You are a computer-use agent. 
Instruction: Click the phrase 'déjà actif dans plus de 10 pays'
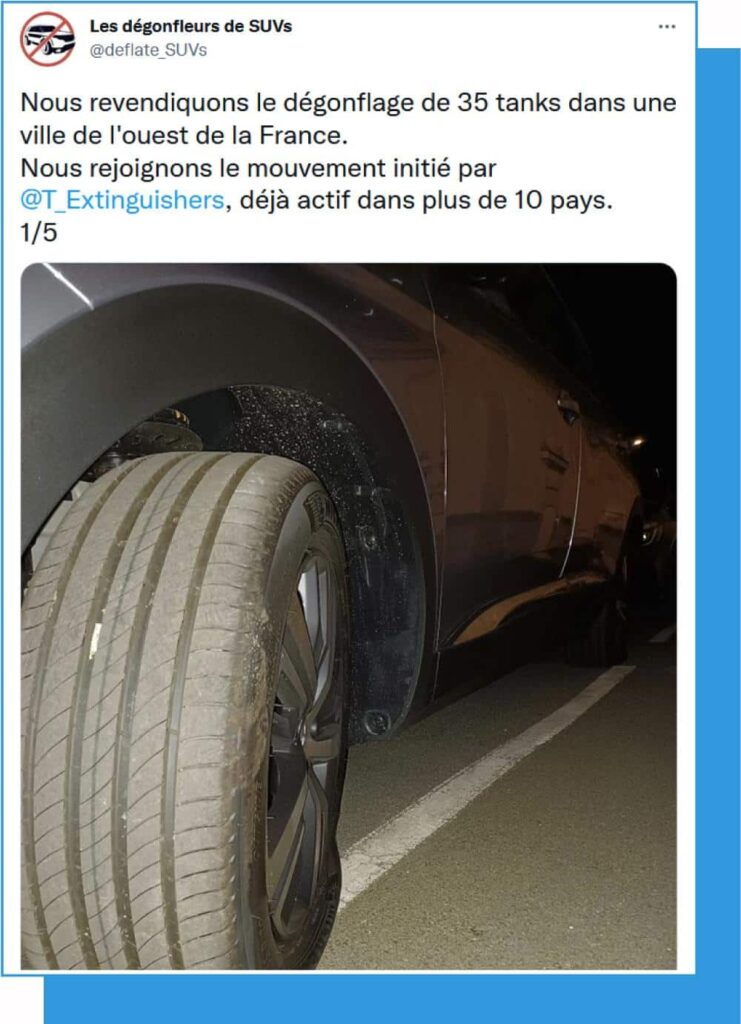click(x=426, y=200)
